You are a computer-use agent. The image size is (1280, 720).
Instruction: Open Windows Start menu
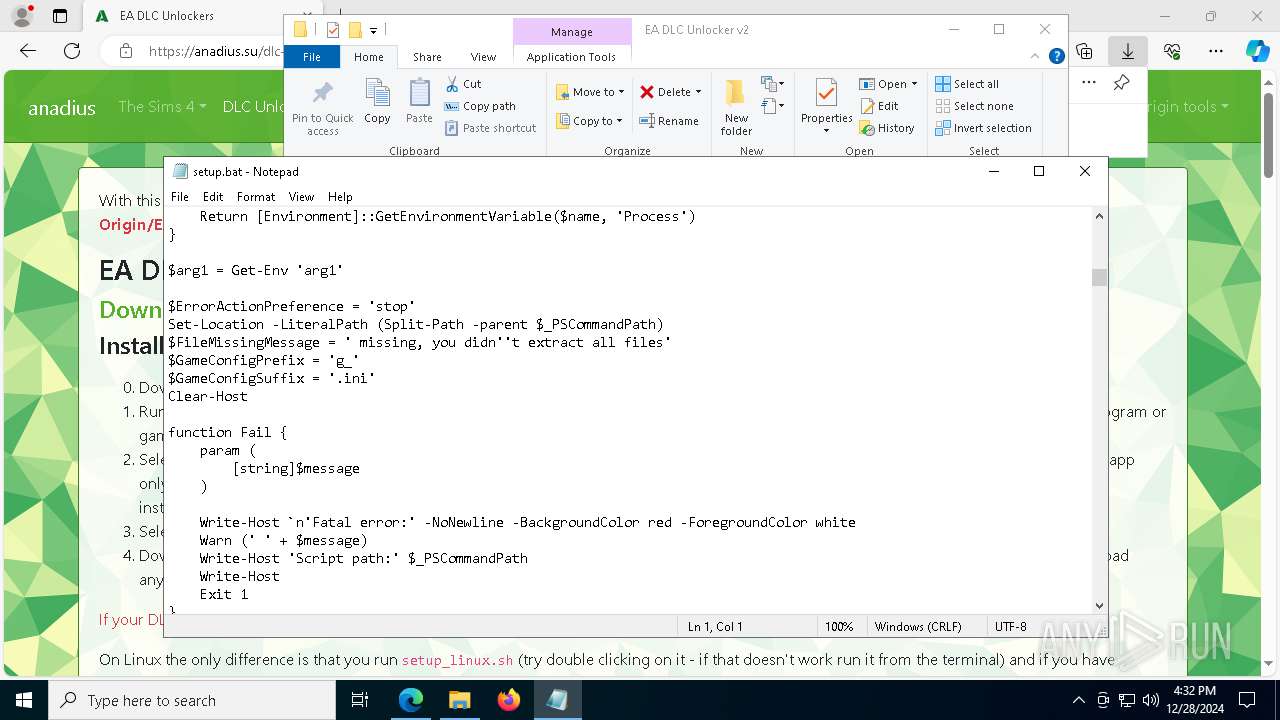point(23,700)
